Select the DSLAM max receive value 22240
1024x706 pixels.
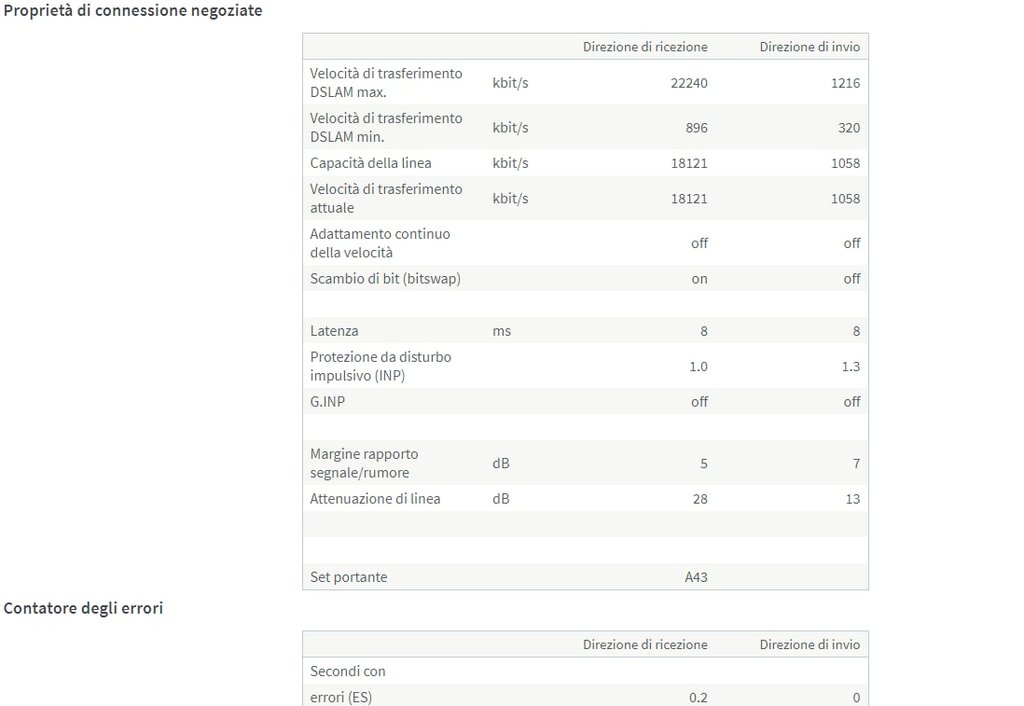tap(689, 83)
